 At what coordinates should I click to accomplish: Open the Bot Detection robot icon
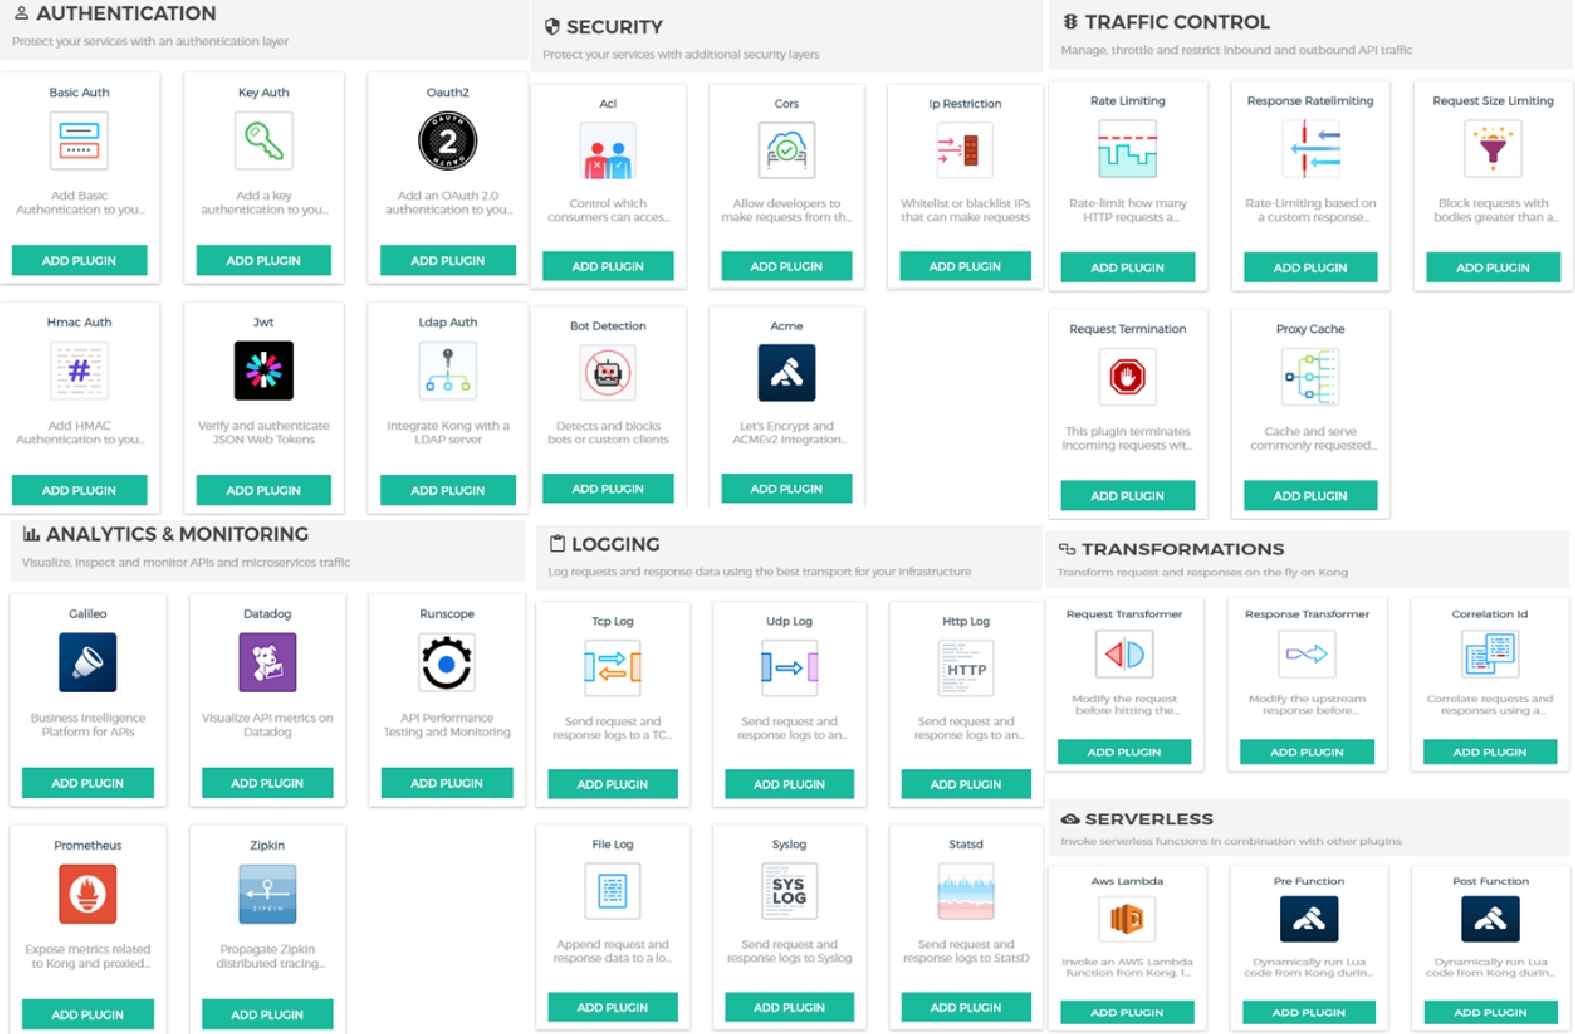click(x=607, y=374)
